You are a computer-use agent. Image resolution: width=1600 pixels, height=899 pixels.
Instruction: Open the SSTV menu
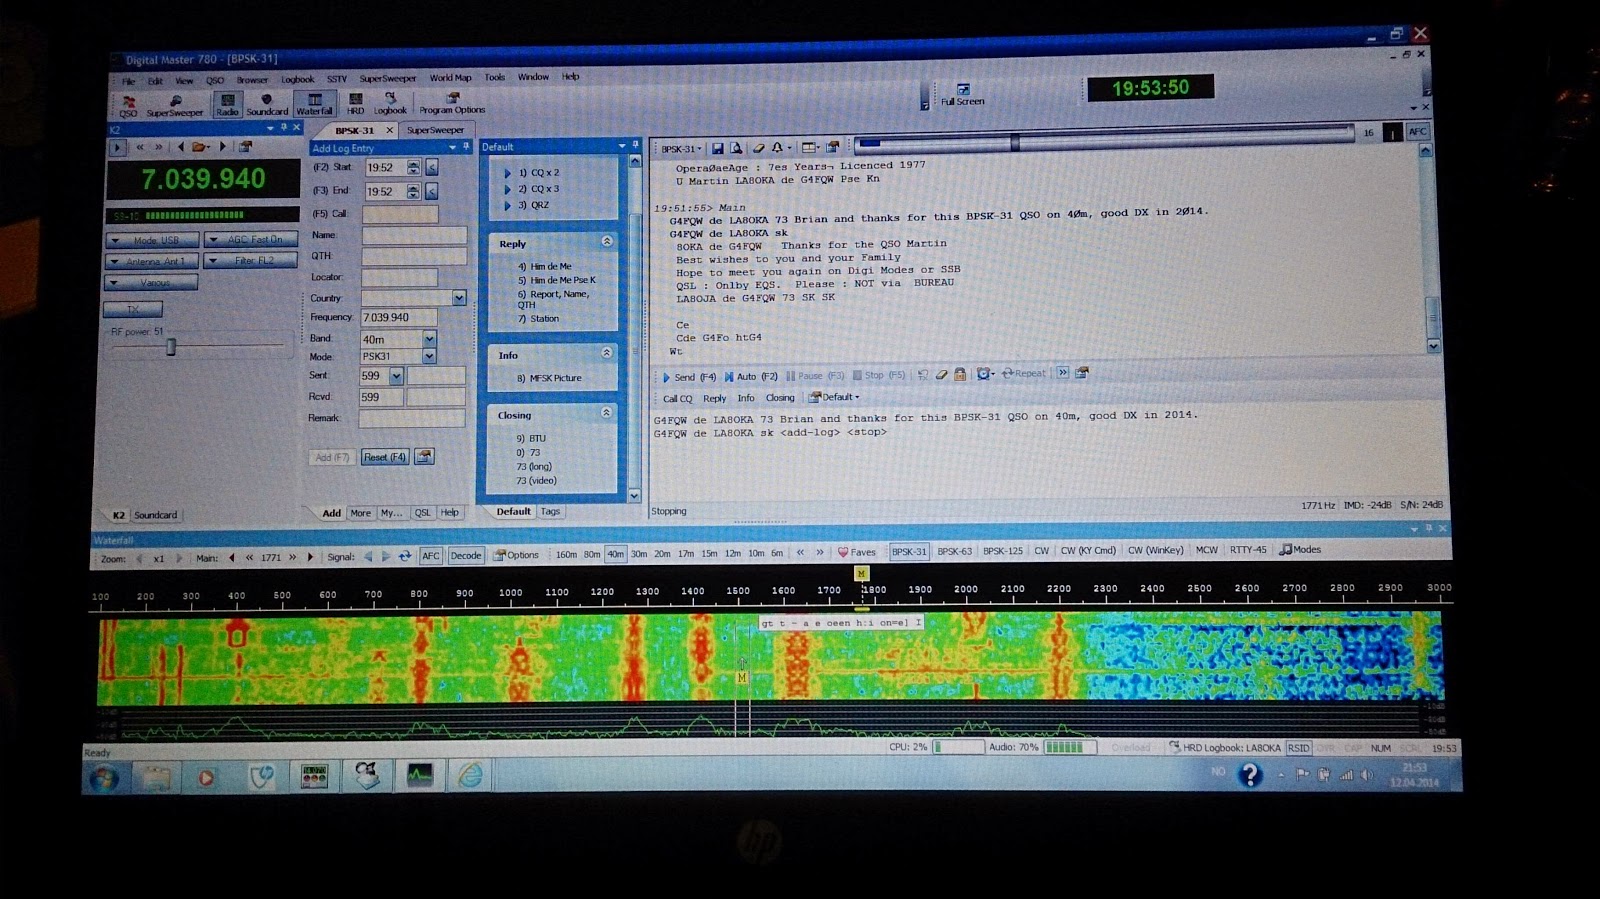click(337, 79)
